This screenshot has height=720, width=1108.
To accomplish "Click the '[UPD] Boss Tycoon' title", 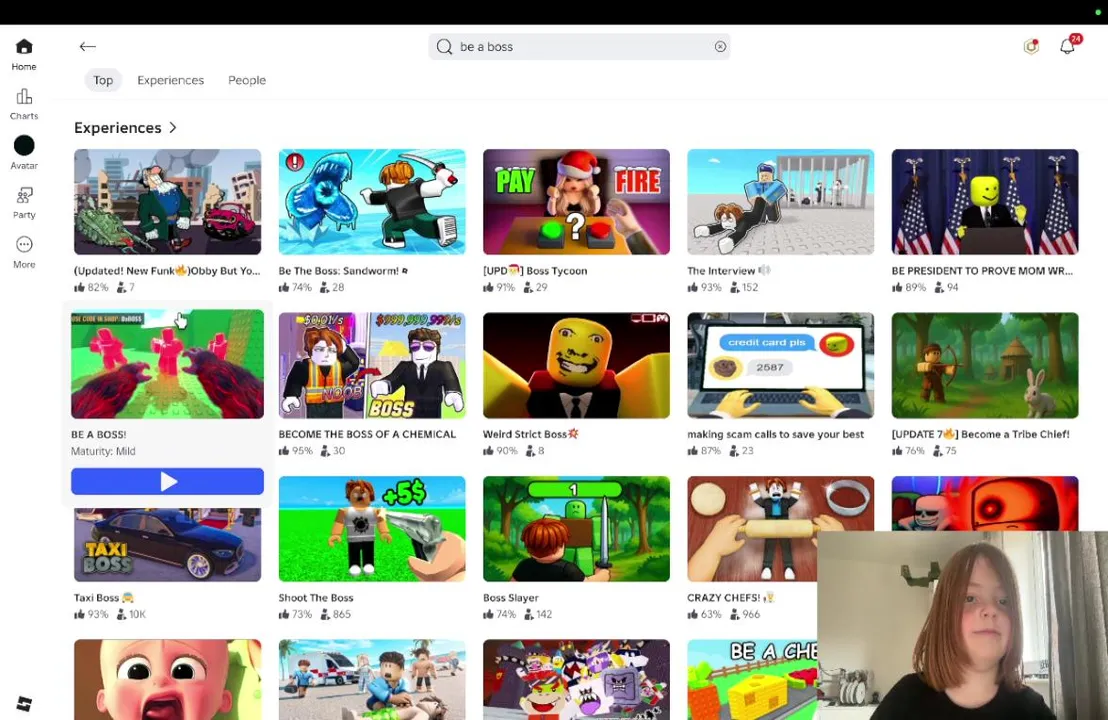I will (535, 271).
